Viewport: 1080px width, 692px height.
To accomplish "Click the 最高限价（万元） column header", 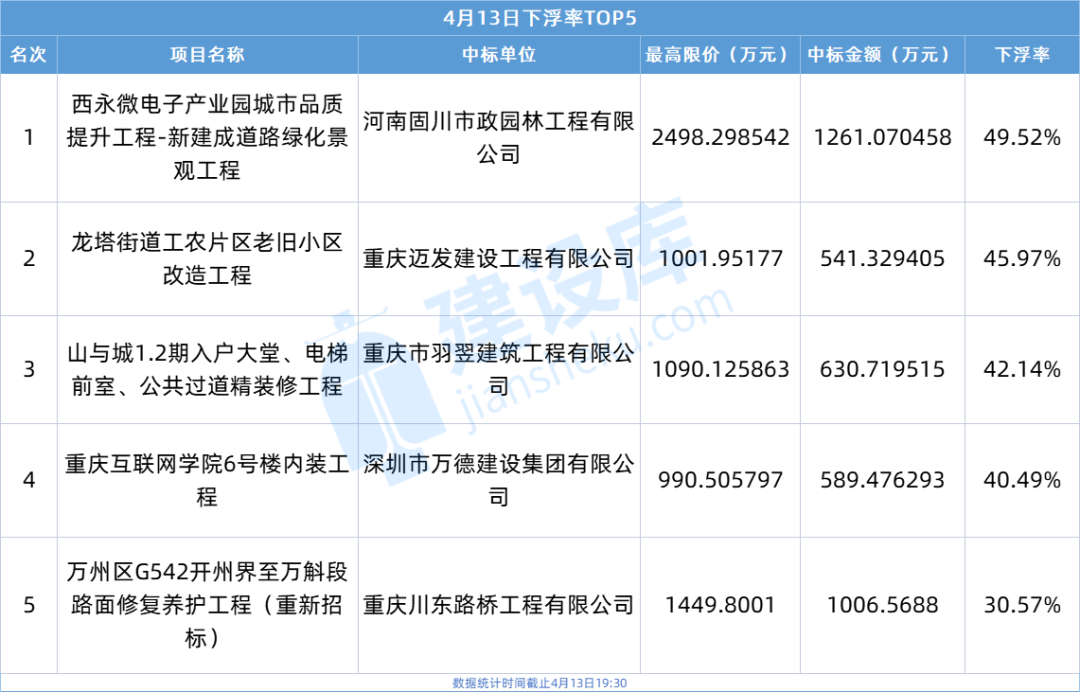I will 719,55.
